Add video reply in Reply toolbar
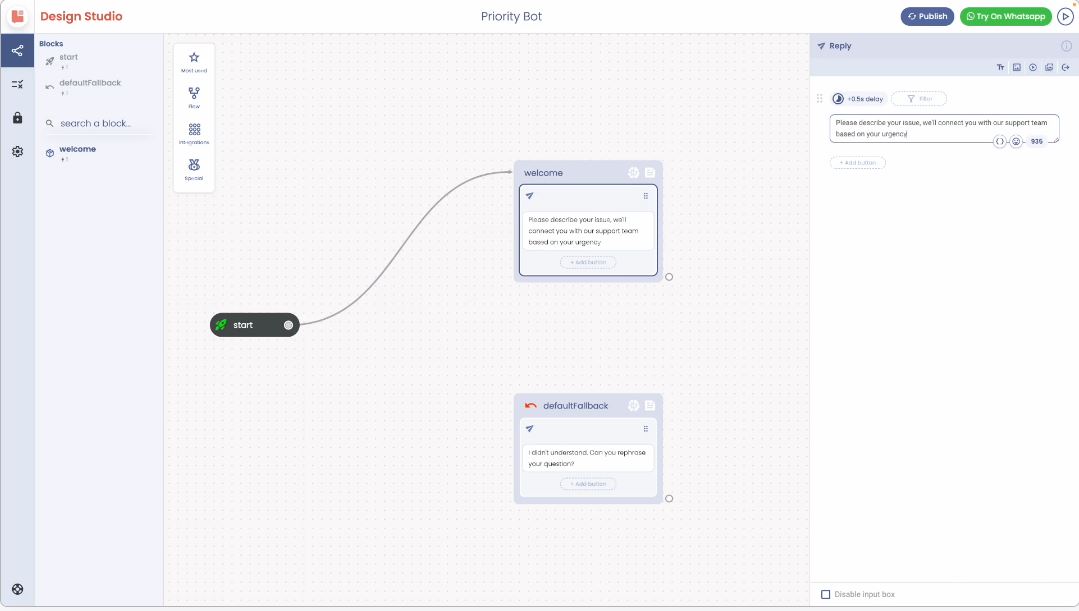 1033,67
